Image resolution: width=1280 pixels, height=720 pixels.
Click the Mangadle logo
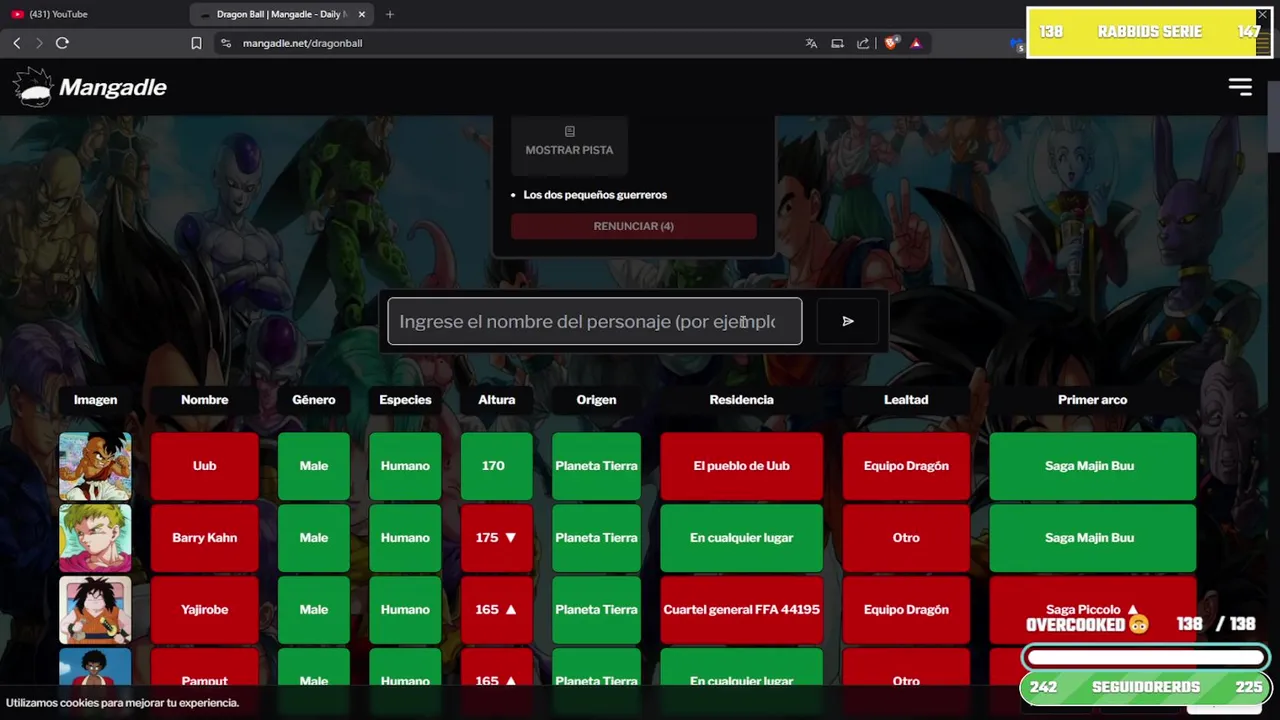(x=91, y=87)
